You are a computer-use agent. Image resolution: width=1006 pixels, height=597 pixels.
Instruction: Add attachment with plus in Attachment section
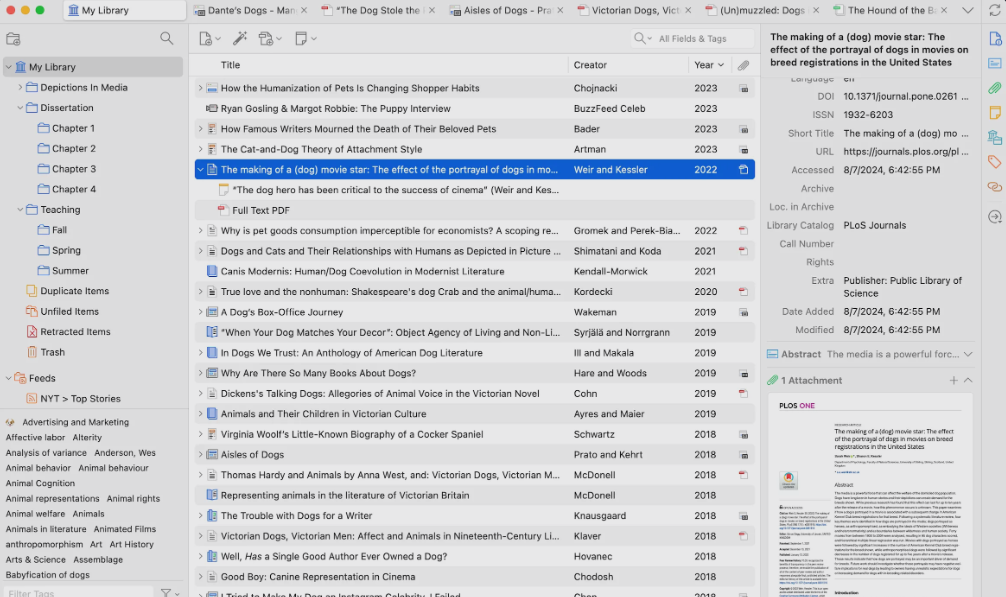tap(953, 380)
